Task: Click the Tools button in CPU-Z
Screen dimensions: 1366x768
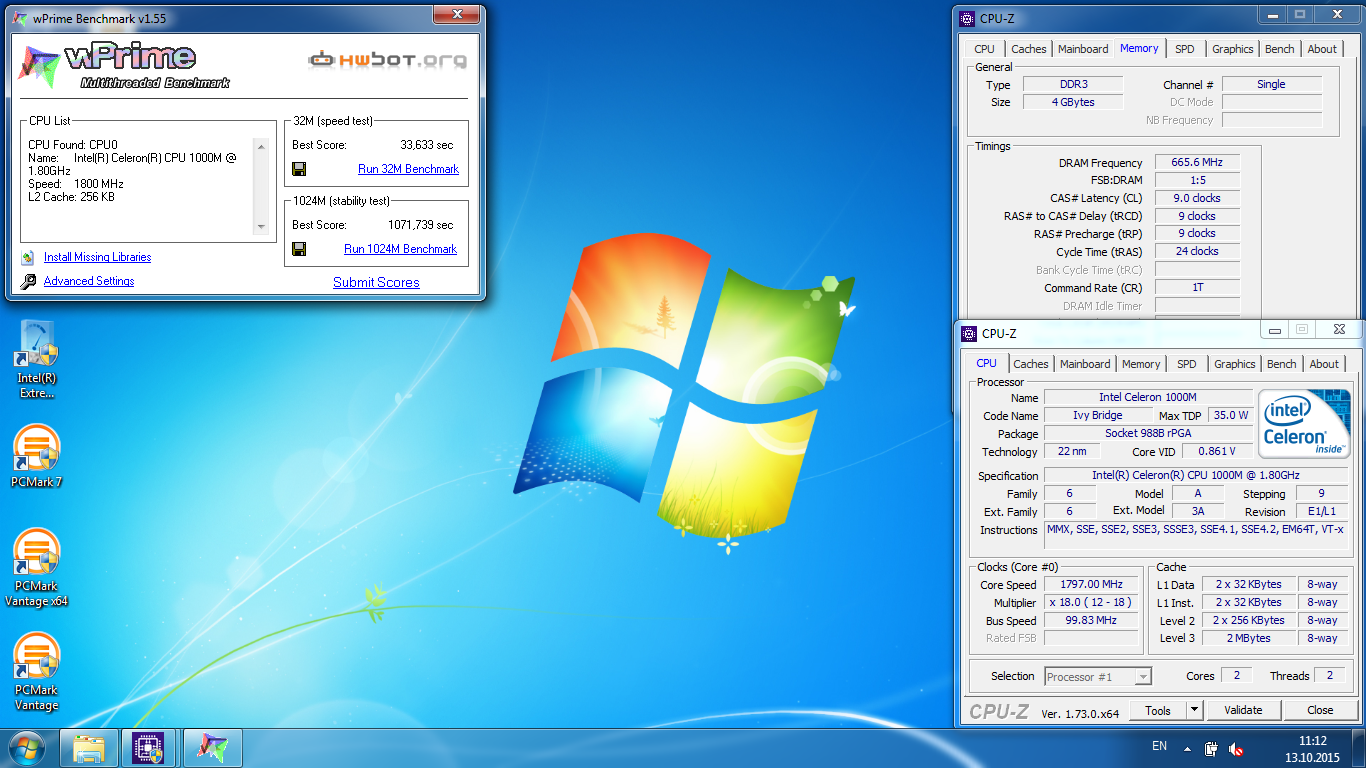Action: point(1158,710)
